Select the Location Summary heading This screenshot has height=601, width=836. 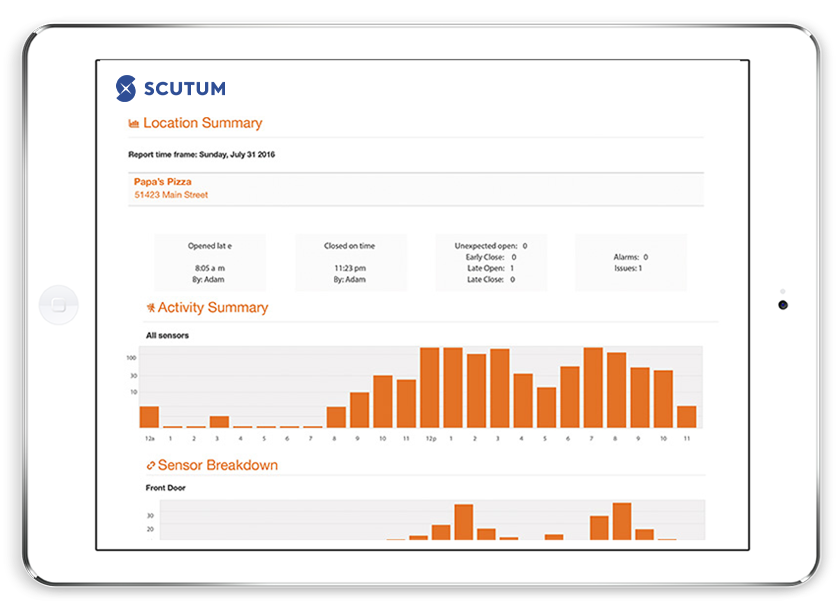(202, 123)
